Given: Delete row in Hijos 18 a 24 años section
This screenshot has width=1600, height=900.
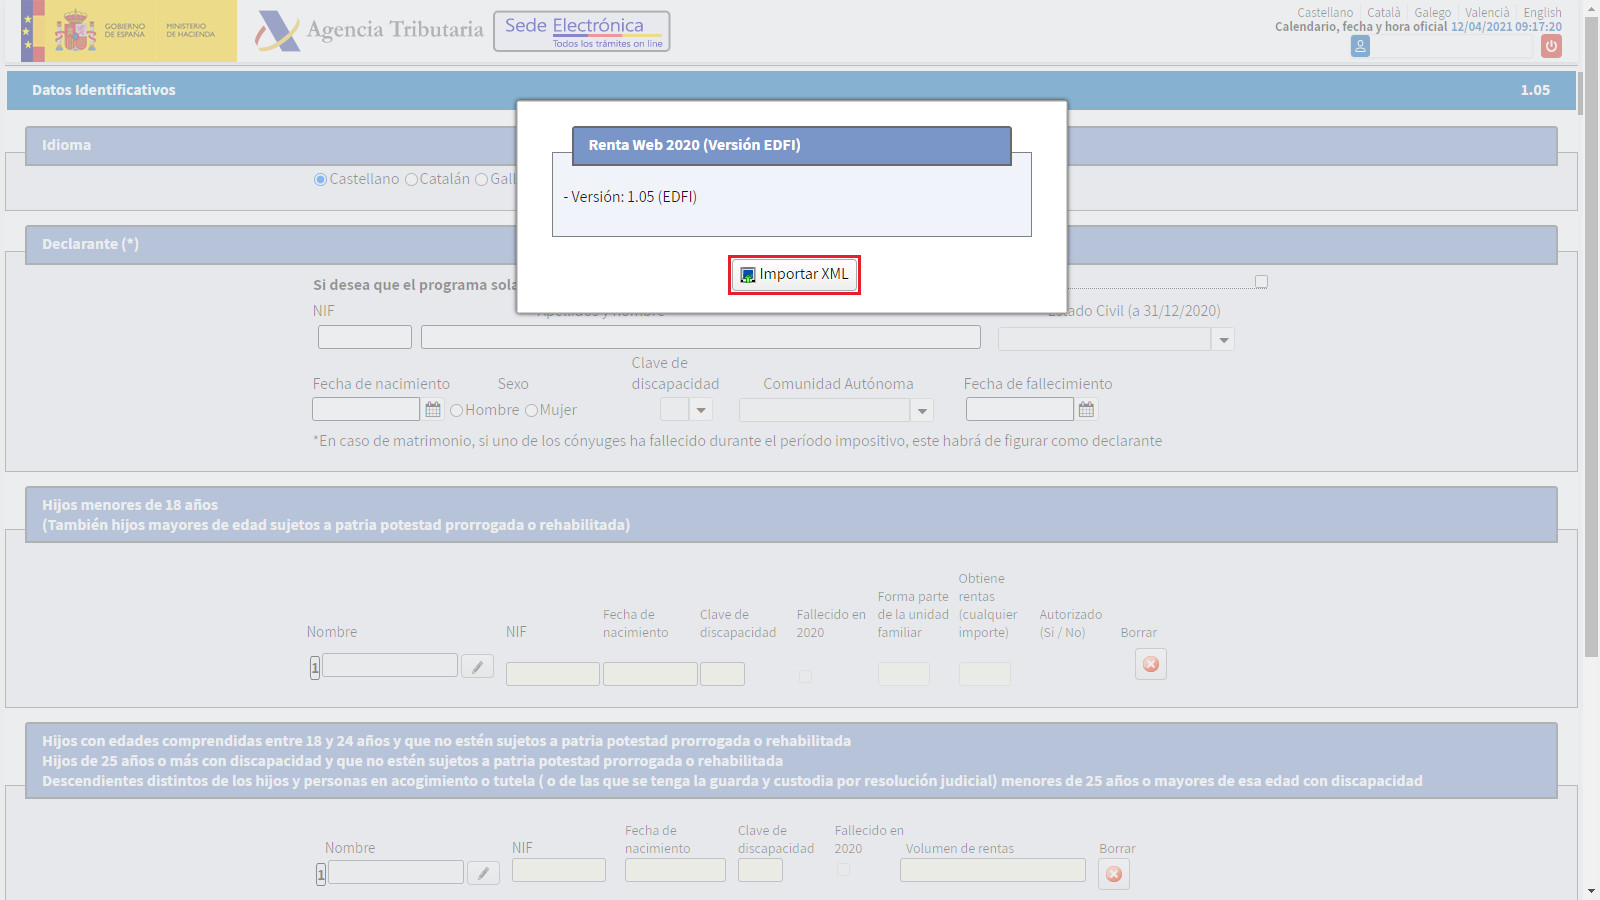Looking at the screenshot, I should [1114, 874].
